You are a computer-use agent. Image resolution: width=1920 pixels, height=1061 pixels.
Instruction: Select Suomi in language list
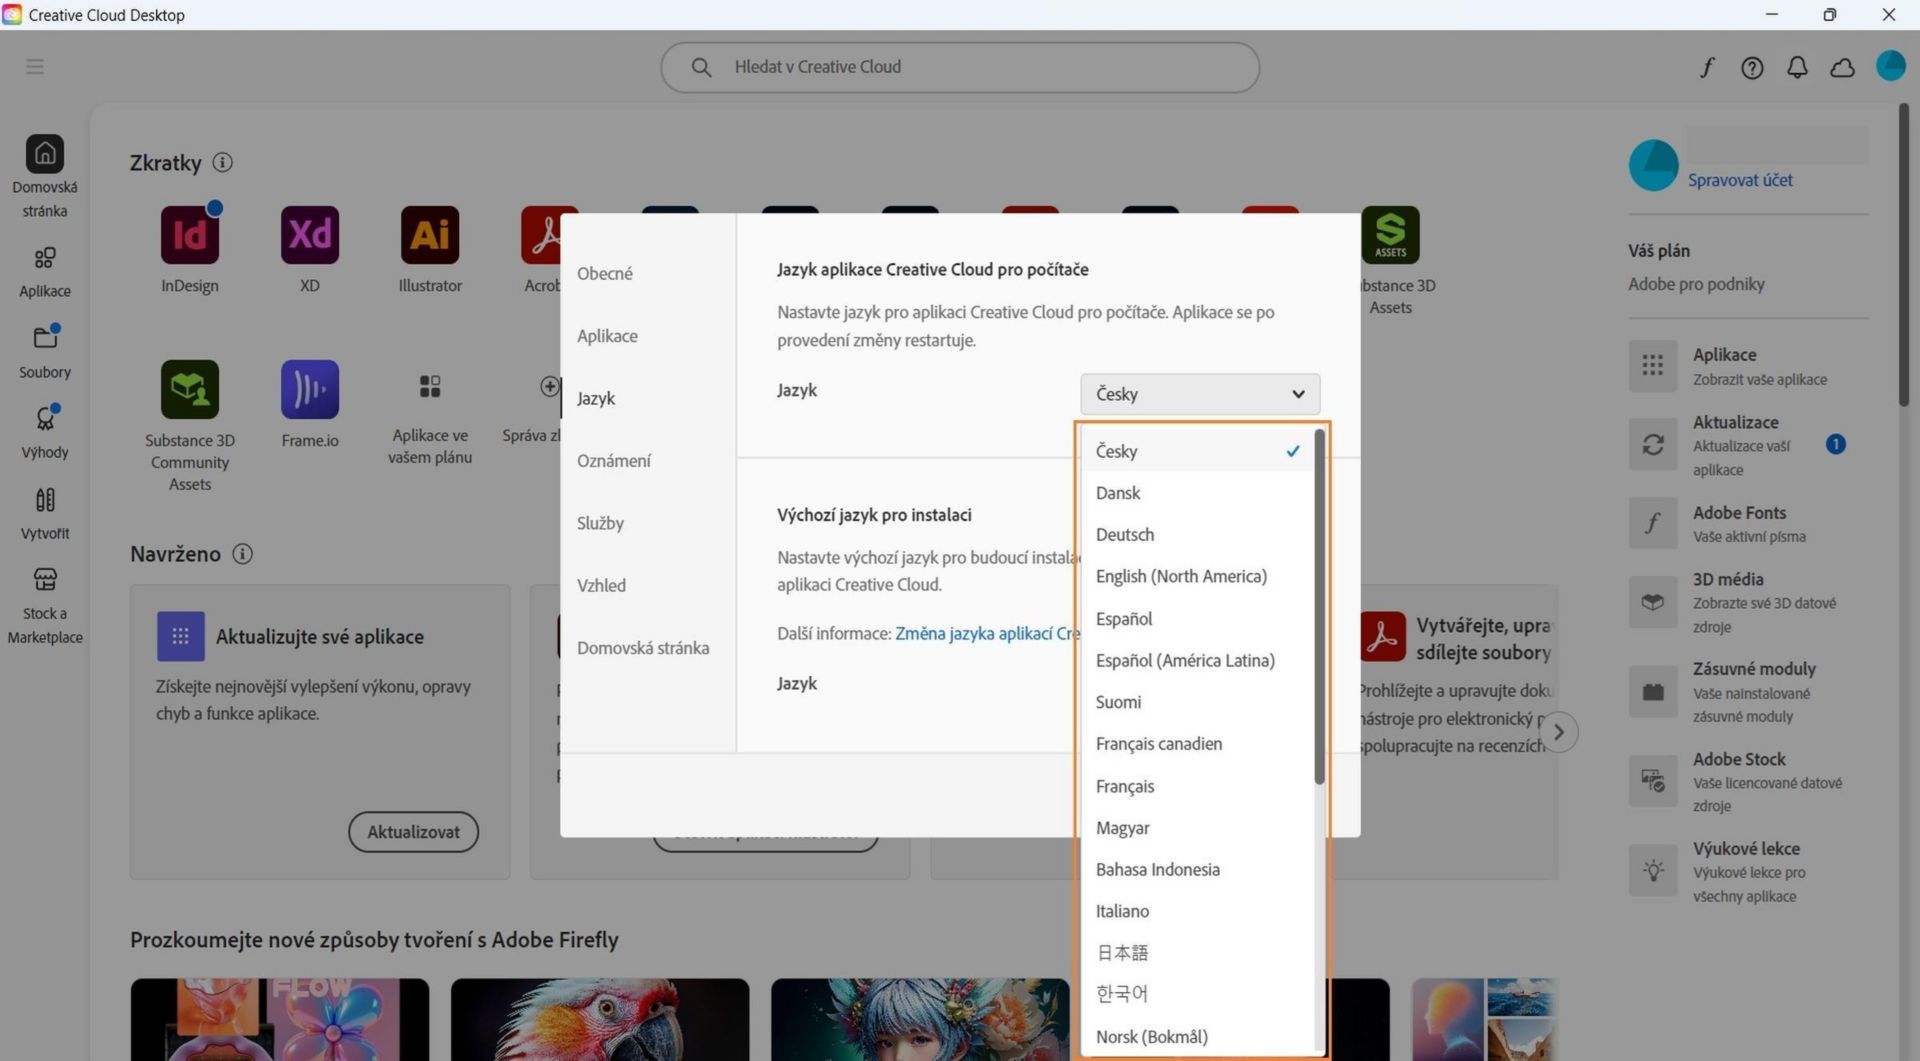(1197, 702)
